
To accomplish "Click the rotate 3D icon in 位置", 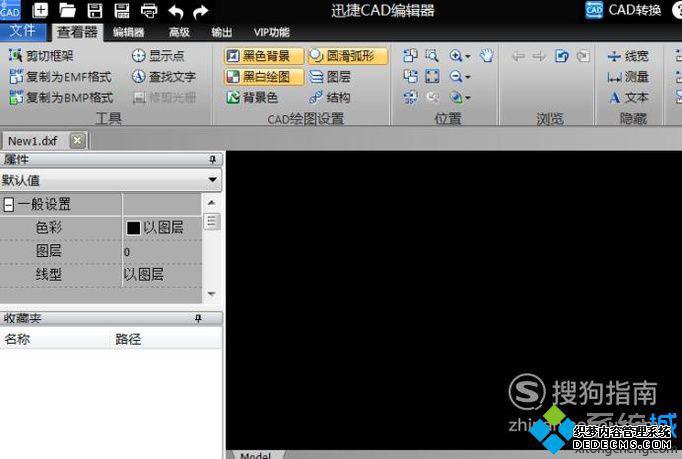I will click(x=410, y=97).
